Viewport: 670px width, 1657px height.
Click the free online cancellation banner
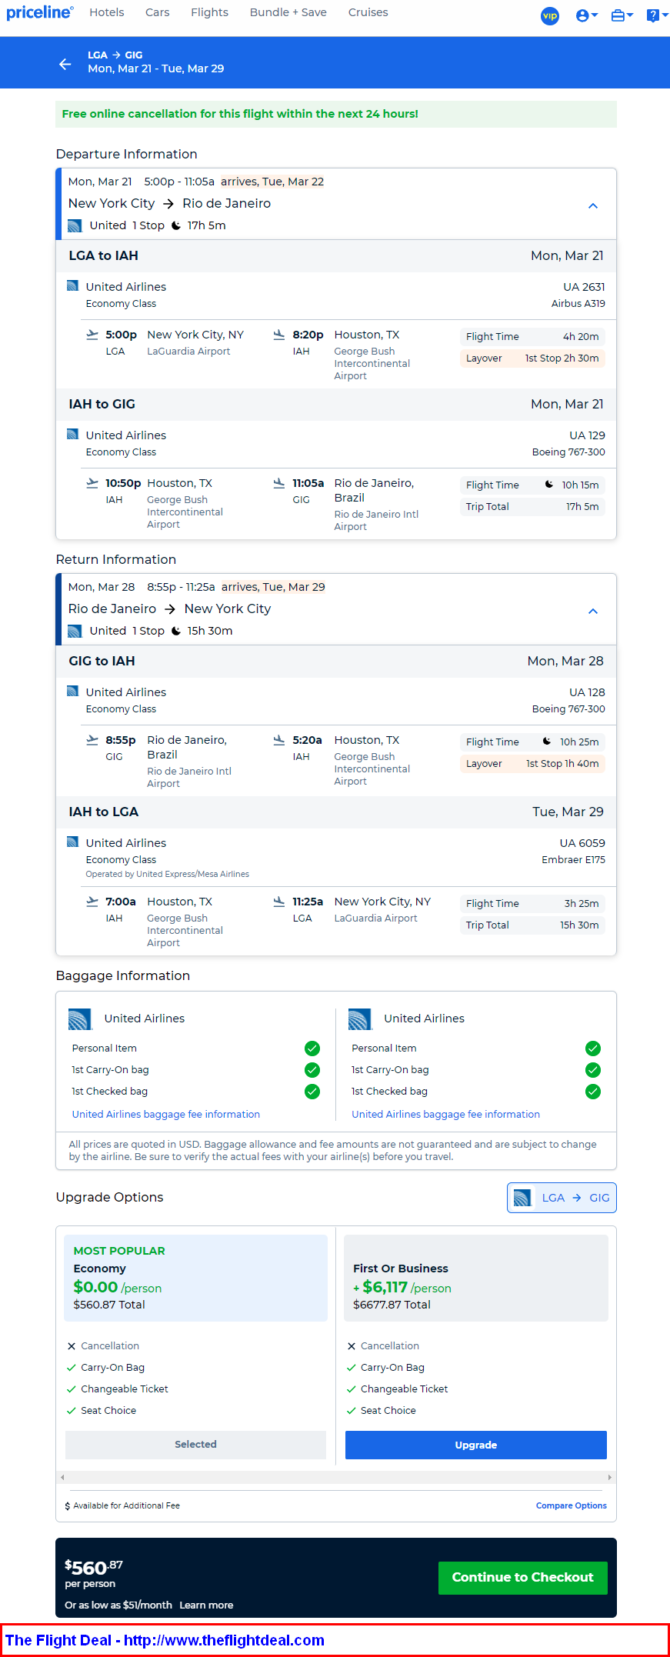(x=336, y=114)
